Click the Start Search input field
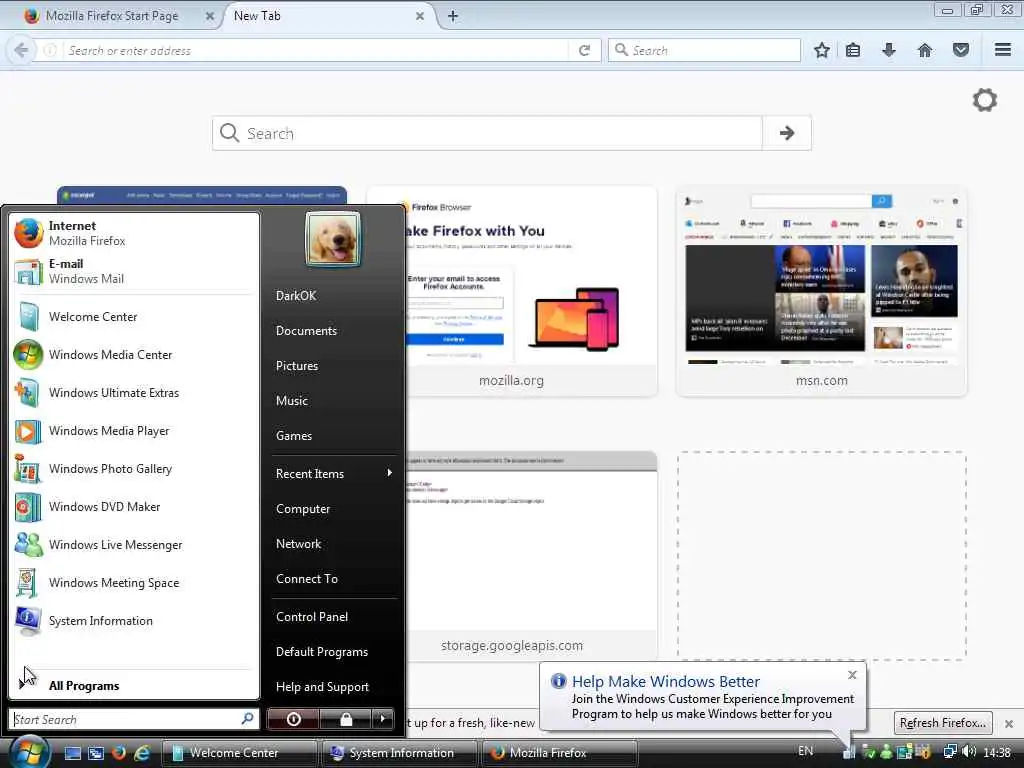This screenshot has width=1024, height=768. 134,719
